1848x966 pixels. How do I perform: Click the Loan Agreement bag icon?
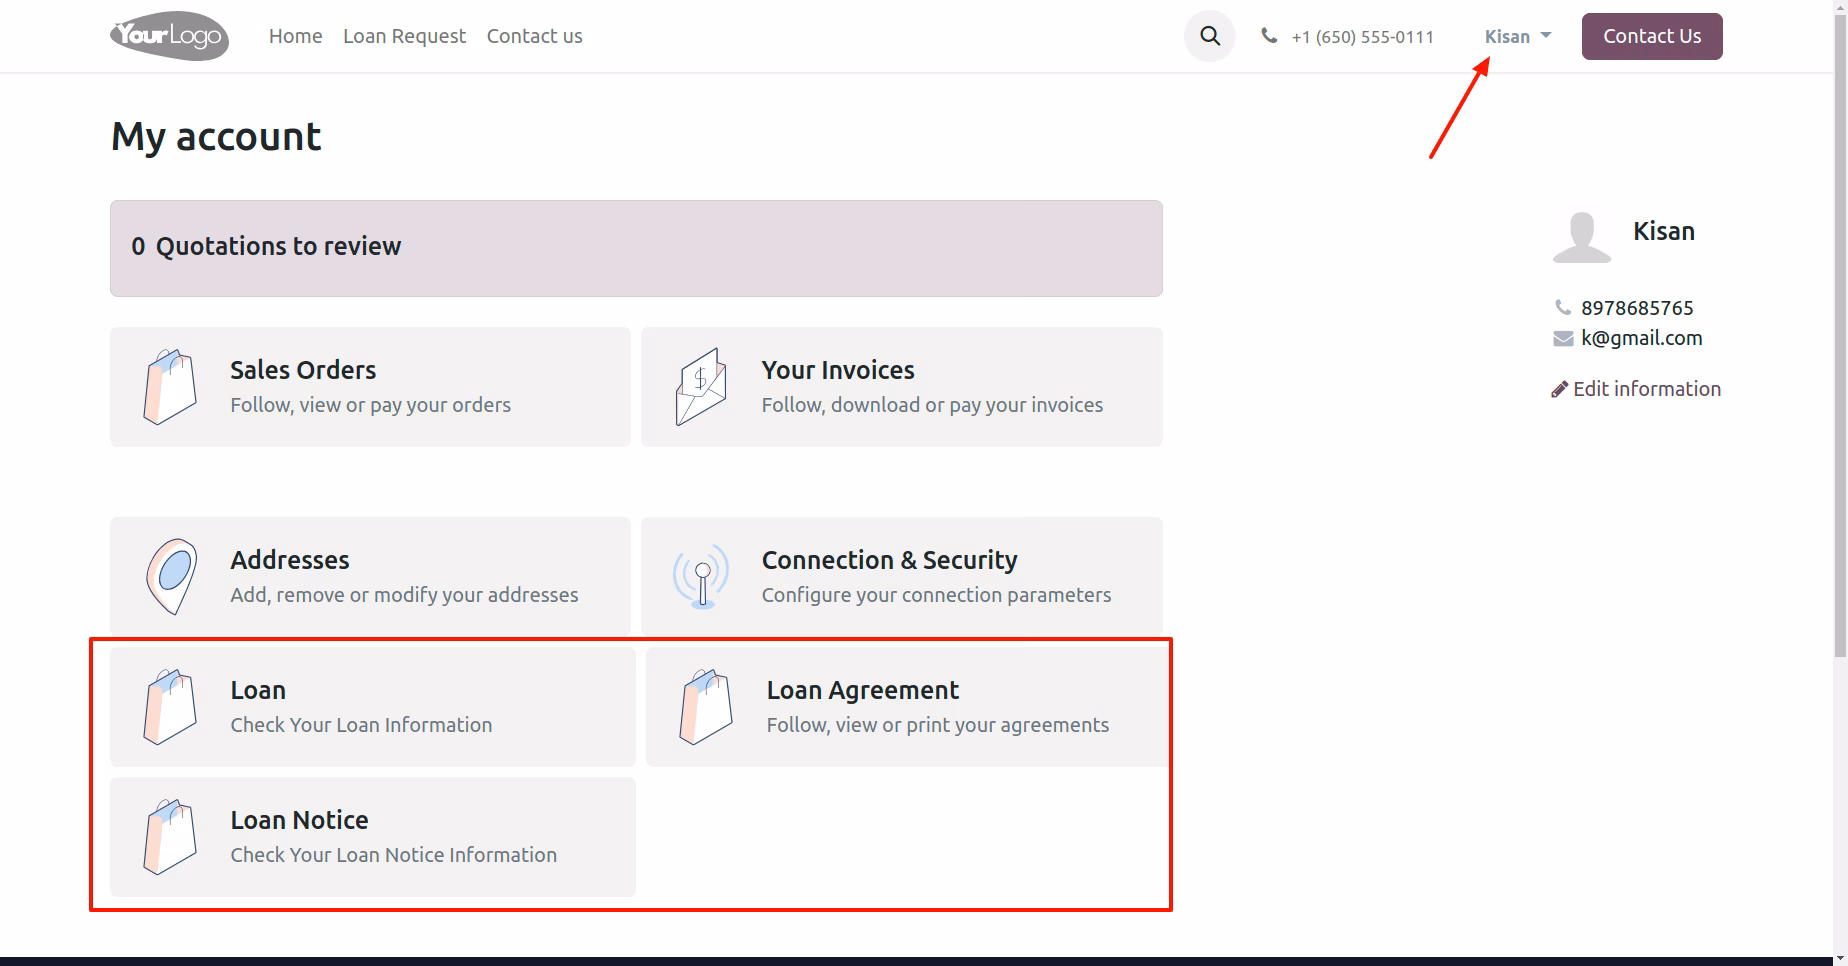coord(706,707)
